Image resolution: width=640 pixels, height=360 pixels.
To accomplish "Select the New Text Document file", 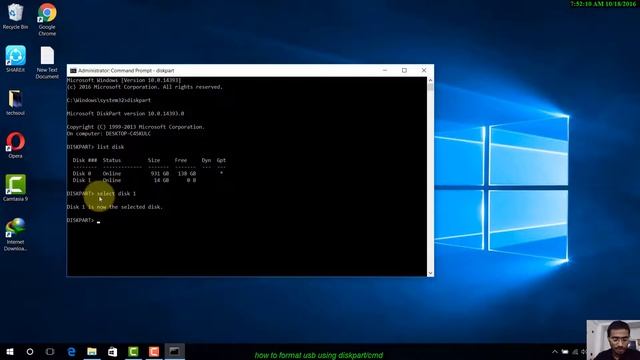I will click(x=47, y=62).
